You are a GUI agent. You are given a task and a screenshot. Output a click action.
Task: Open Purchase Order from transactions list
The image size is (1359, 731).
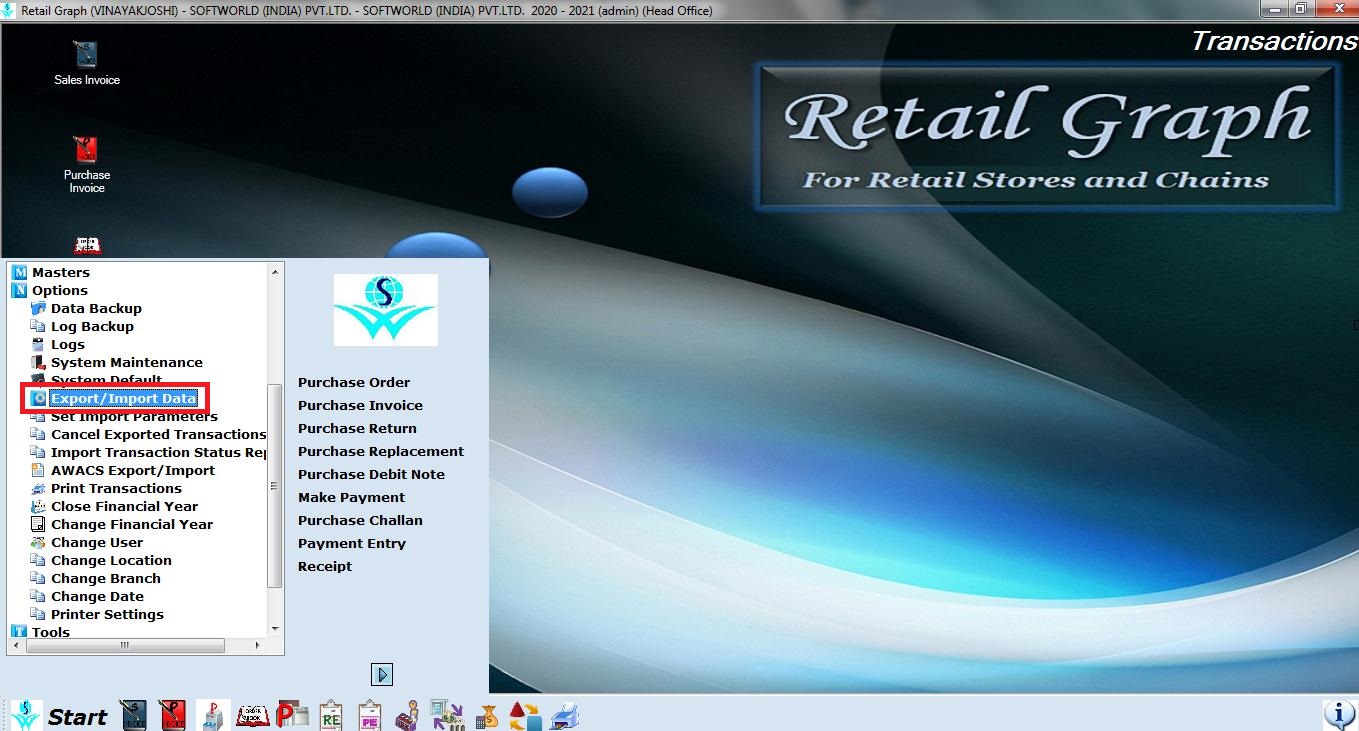tap(354, 382)
